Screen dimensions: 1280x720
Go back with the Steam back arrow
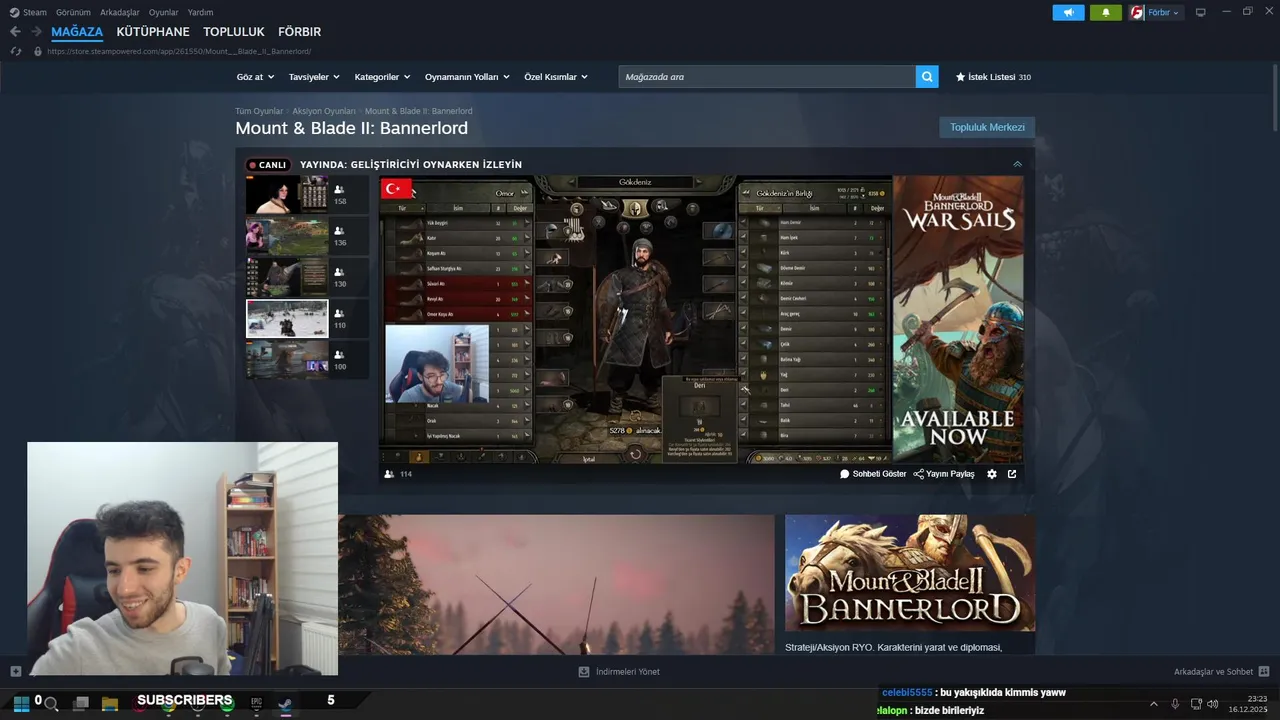pyautogui.click(x=15, y=32)
